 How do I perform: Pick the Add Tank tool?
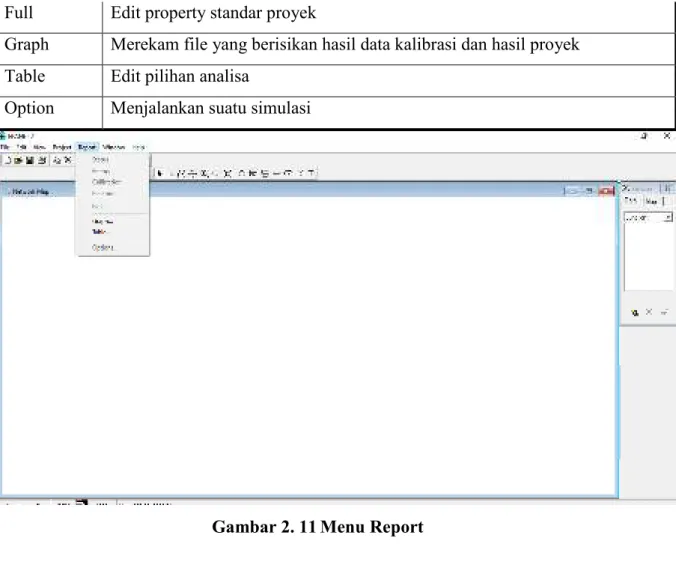(265, 173)
